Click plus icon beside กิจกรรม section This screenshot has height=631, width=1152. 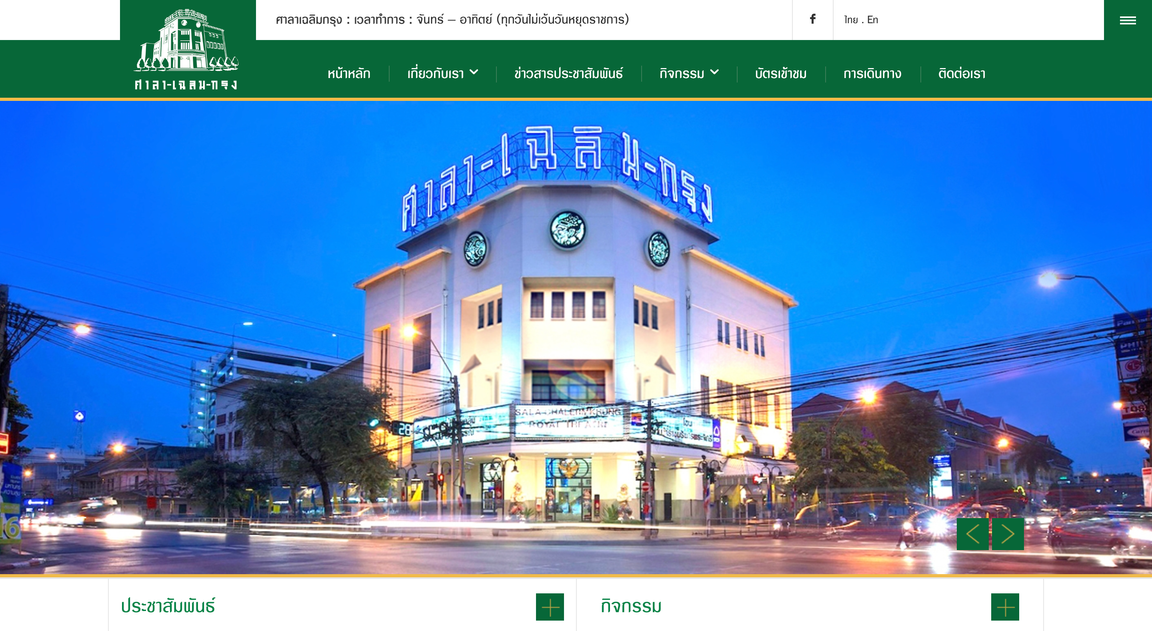point(1005,607)
